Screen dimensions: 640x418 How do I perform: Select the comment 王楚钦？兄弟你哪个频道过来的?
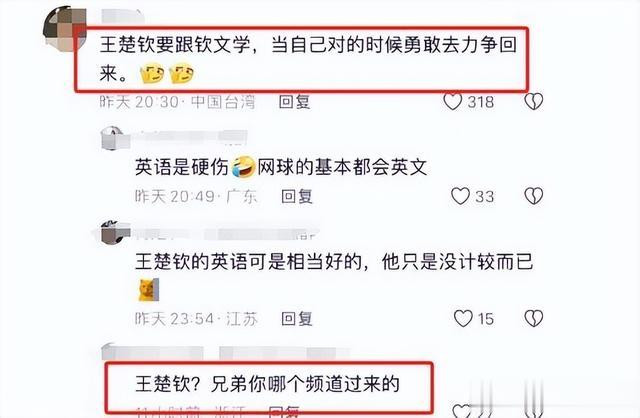point(267,384)
